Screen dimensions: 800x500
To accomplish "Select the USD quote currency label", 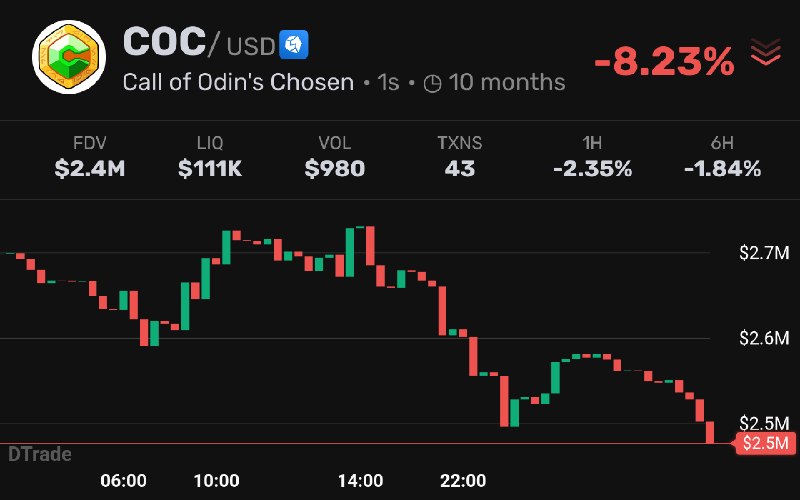I will (x=251, y=47).
